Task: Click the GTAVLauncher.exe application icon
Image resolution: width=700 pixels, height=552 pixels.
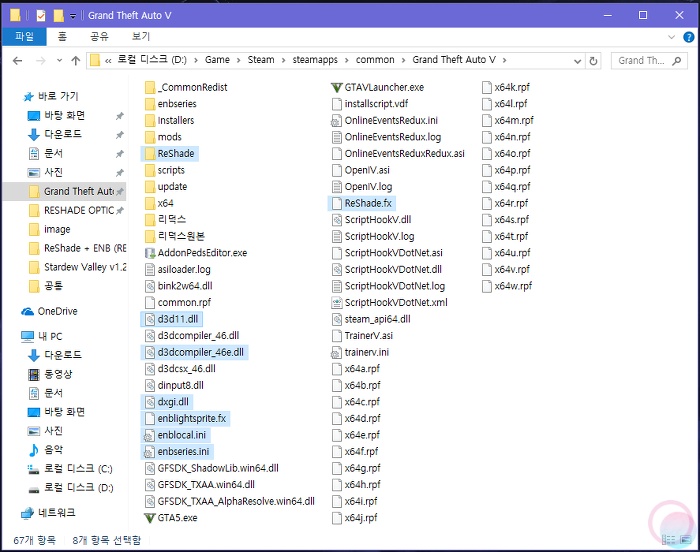Action: (337, 88)
